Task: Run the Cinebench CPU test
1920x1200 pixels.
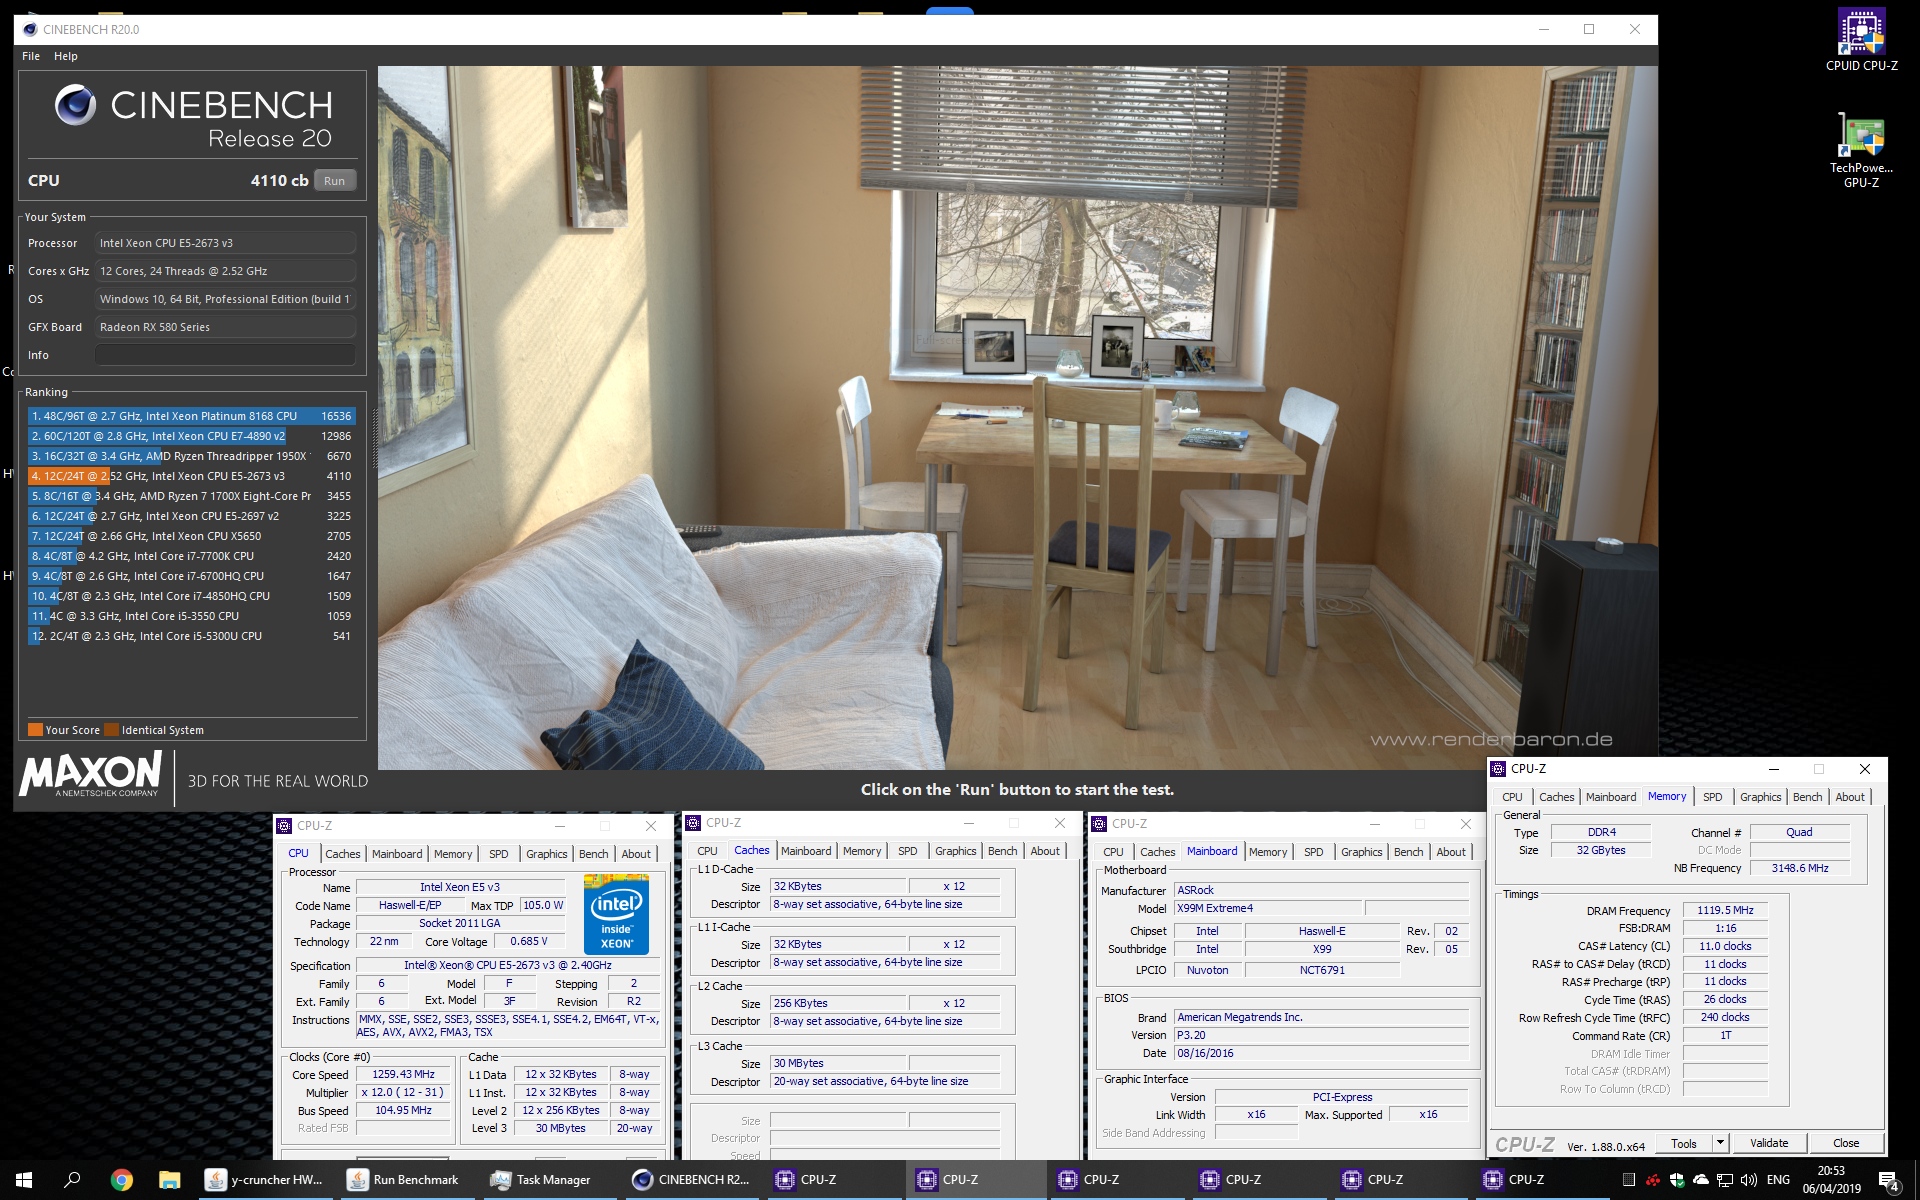Action: coord(335,181)
